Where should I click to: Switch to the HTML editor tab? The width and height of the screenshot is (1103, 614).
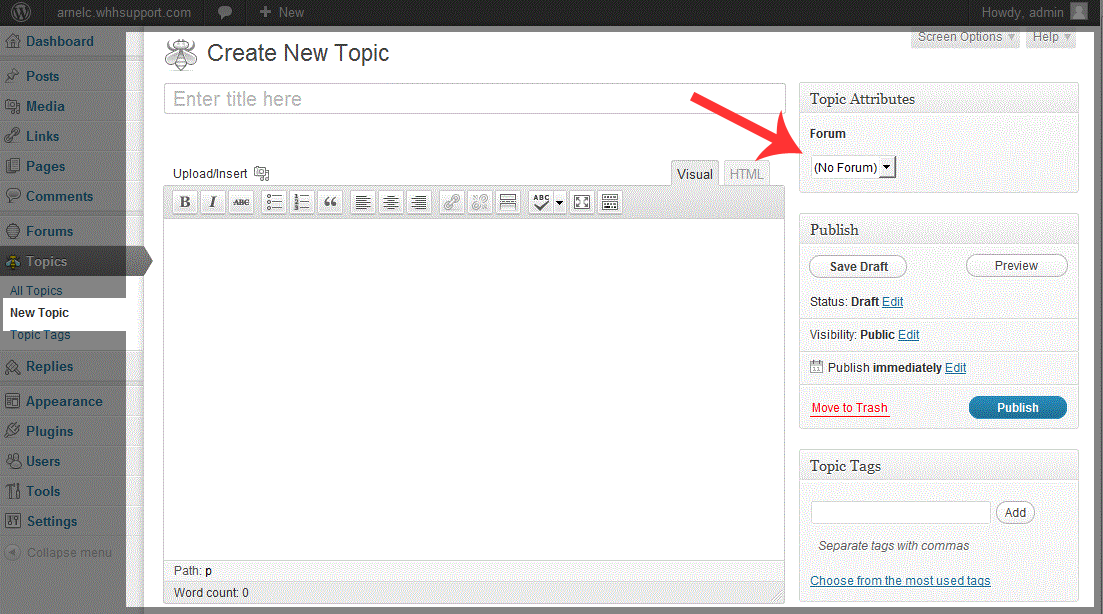coord(746,174)
